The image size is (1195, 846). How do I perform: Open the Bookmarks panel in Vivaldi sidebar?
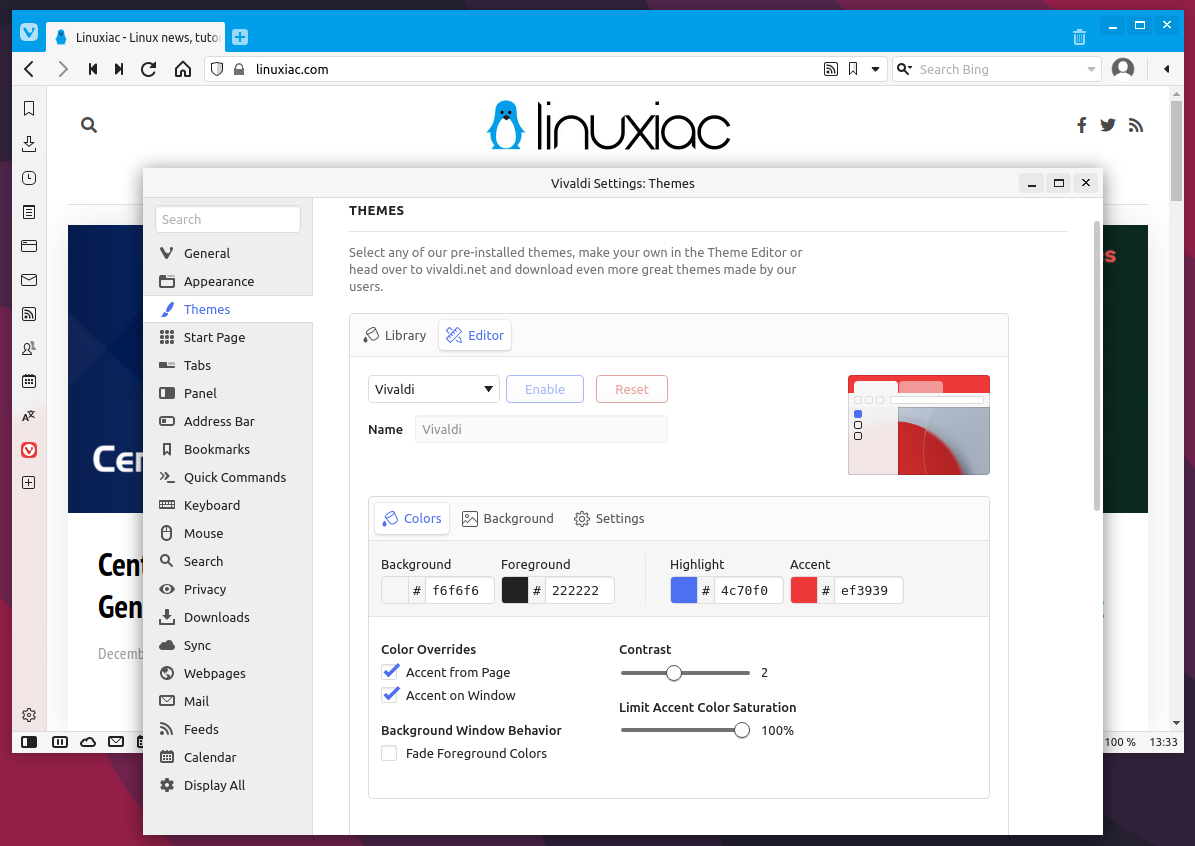[x=29, y=108]
